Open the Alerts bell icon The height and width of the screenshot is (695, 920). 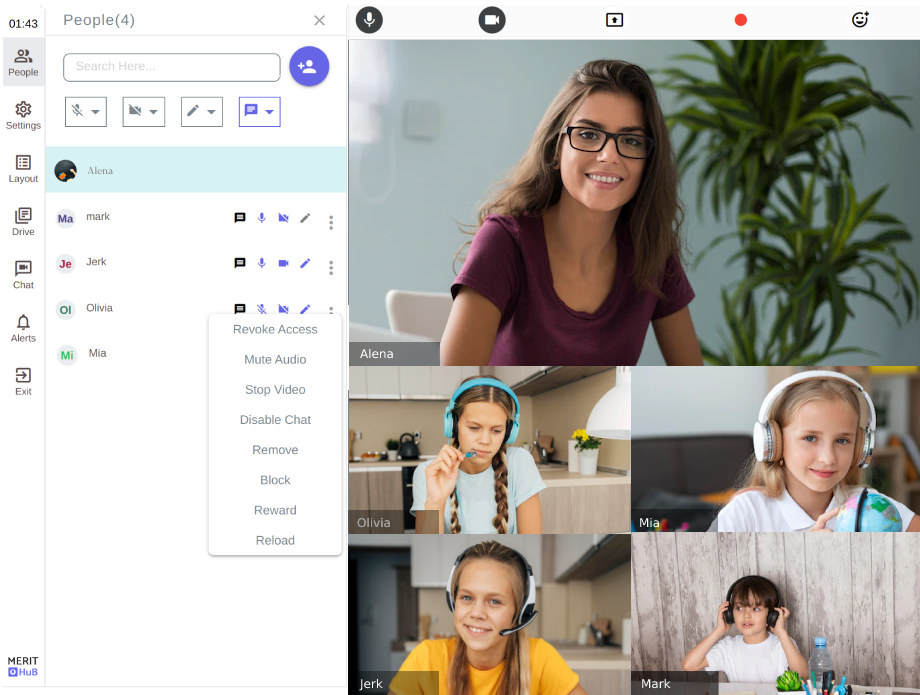click(x=23, y=327)
